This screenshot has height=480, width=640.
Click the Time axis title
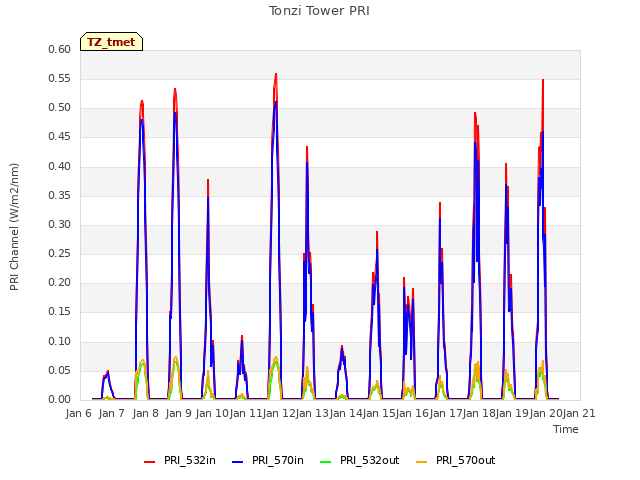(x=566, y=429)
